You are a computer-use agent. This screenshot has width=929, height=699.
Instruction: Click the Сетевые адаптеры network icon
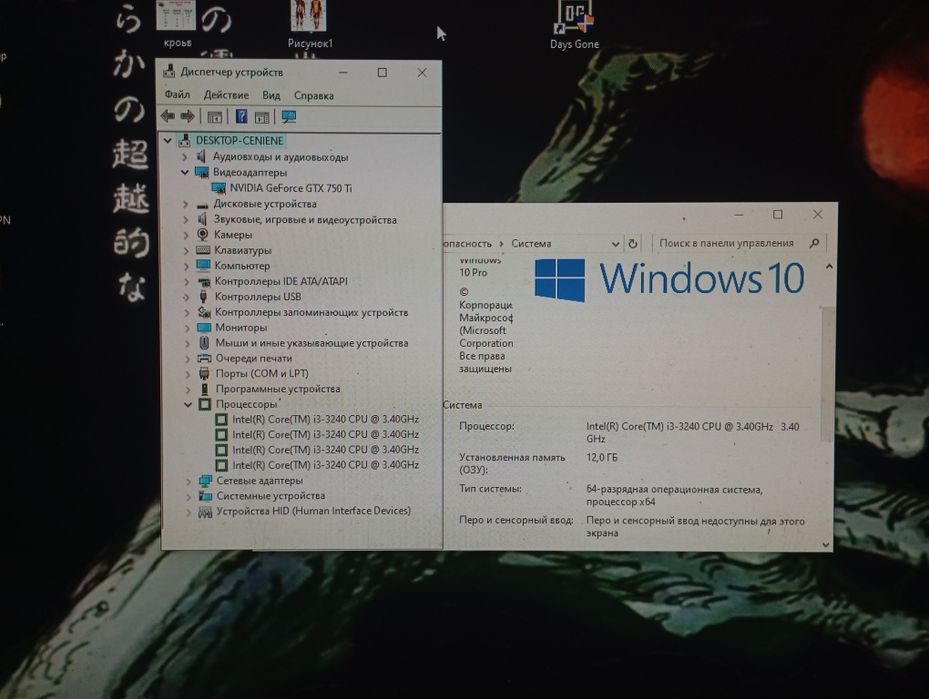[206, 480]
